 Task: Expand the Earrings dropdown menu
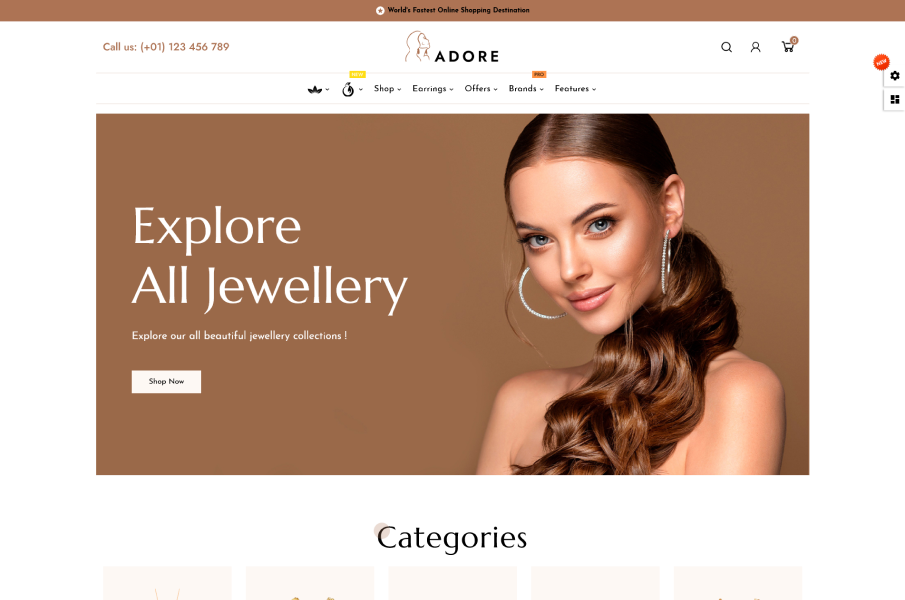point(433,88)
